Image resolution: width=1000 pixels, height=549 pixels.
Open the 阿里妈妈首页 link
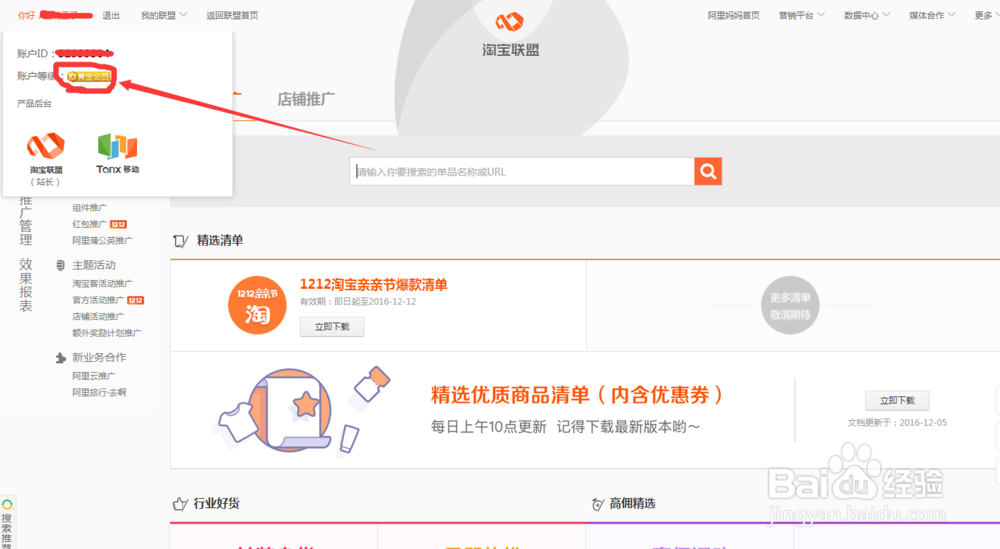[733, 15]
